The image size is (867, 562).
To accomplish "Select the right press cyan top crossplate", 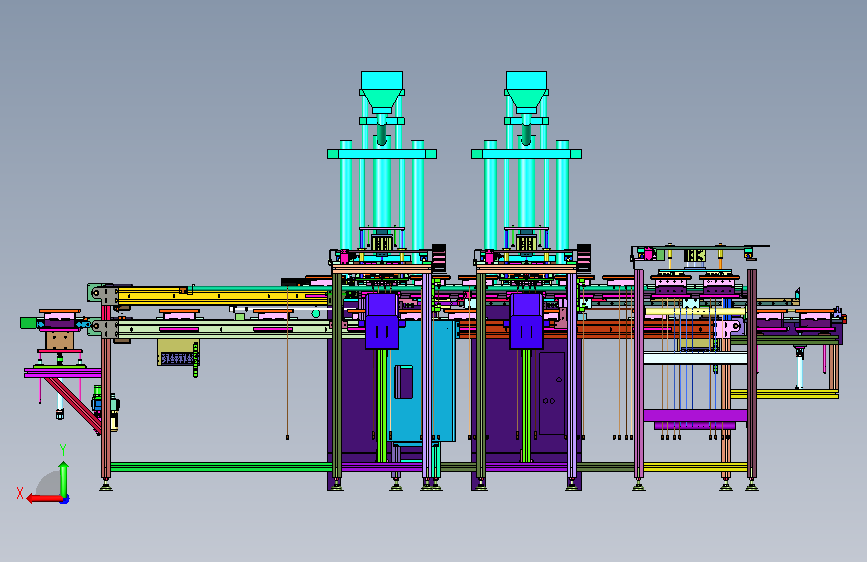I will pos(526,154).
